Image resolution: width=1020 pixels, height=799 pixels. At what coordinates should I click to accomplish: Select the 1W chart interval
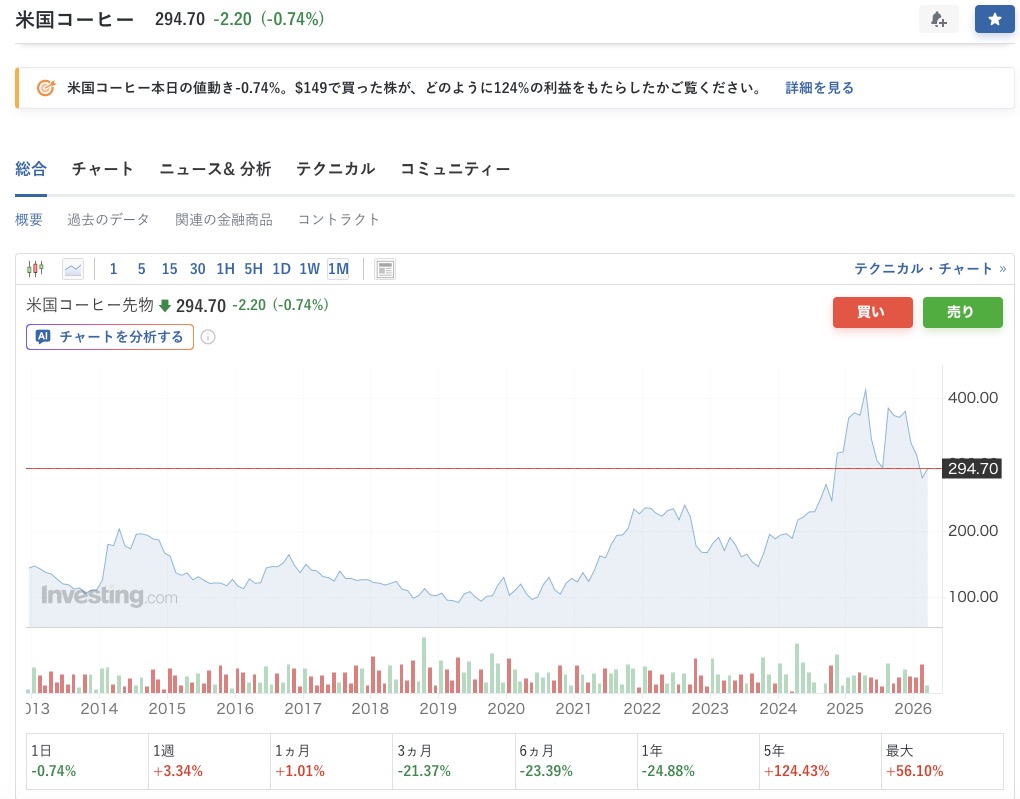[309, 268]
